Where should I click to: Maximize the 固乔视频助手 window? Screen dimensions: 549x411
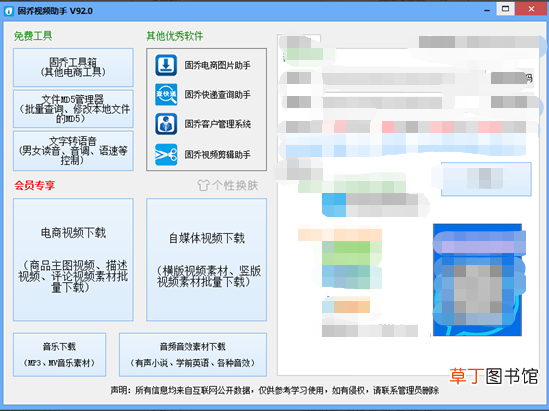pyautogui.click(x=505, y=9)
